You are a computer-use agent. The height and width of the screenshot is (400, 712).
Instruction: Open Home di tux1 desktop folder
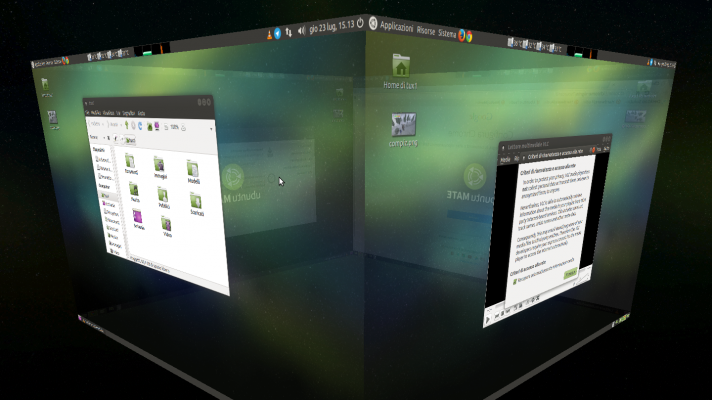[400, 71]
